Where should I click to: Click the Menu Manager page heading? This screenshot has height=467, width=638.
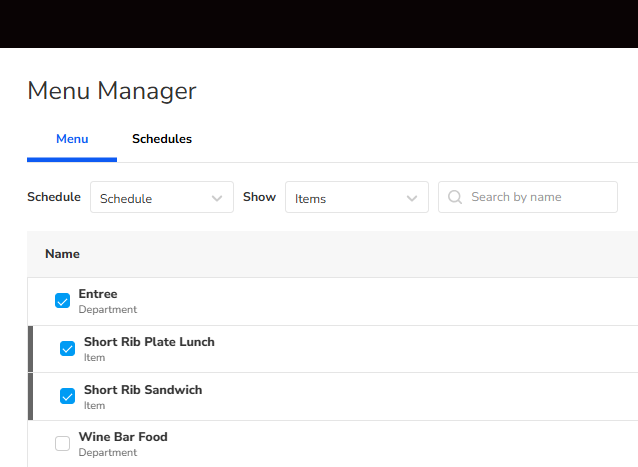[112, 91]
